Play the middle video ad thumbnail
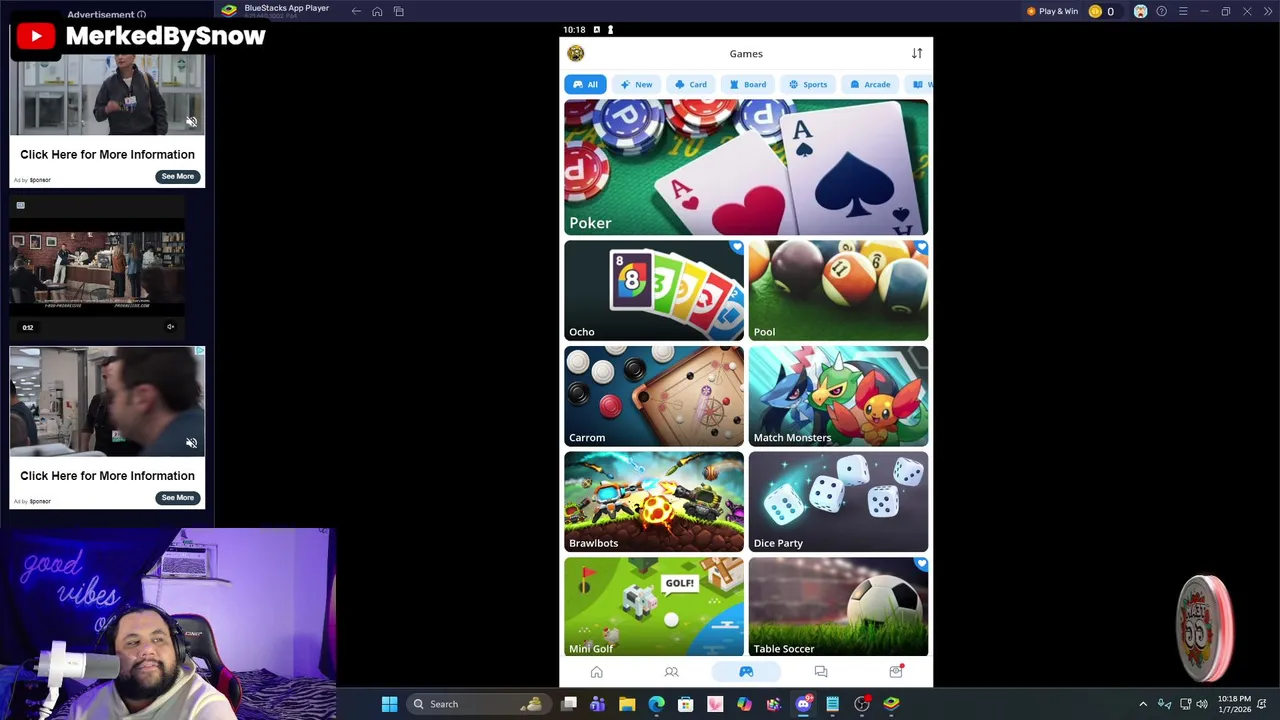The height and width of the screenshot is (720, 1280). pyautogui.click(x=97, y=268)
